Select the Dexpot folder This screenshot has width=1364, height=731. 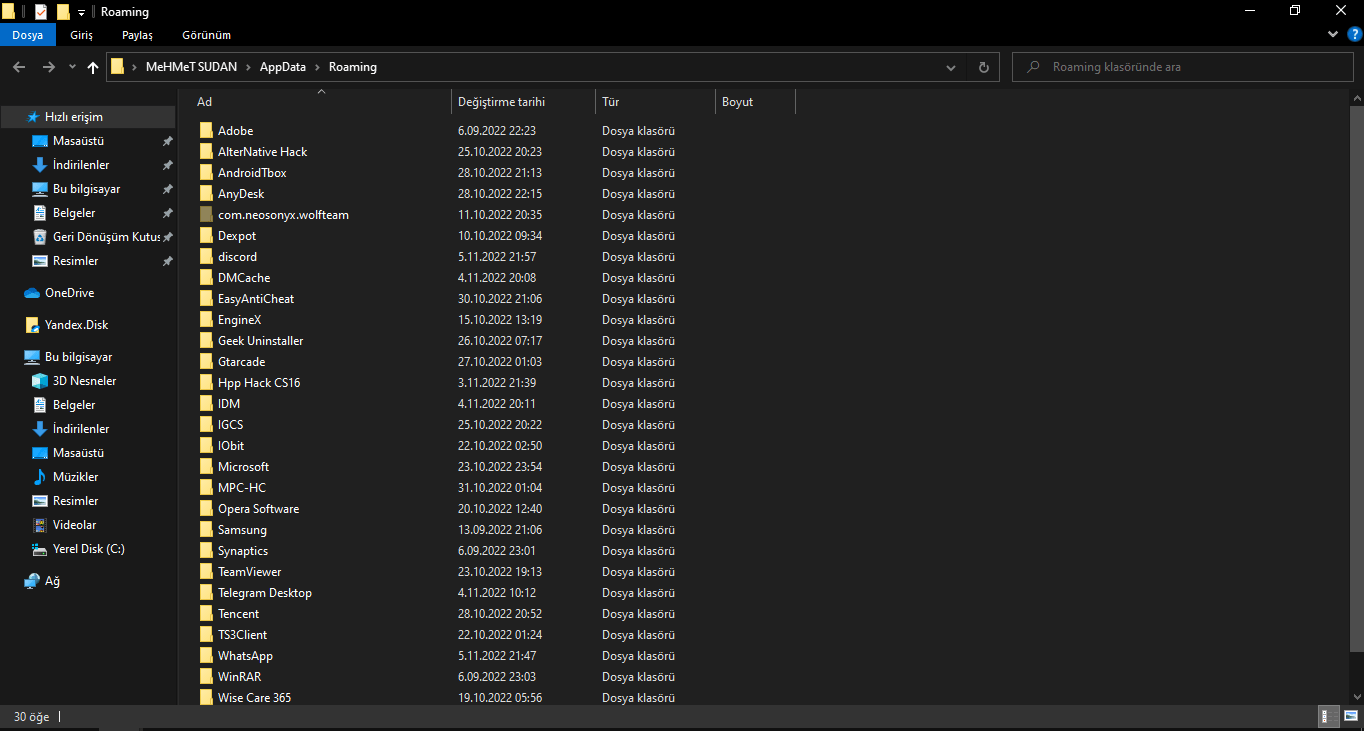[x=237, y=236]
